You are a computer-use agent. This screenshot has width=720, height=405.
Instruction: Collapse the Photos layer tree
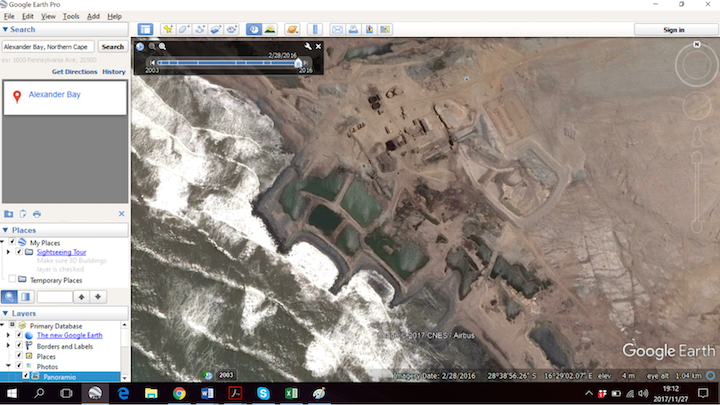click(8, 366)
